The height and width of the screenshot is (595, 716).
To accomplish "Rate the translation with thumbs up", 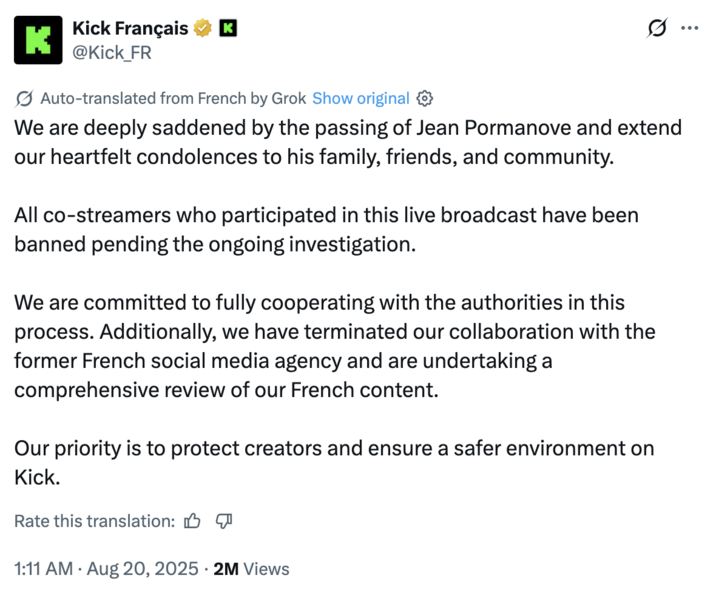I will tap(193, 521).
